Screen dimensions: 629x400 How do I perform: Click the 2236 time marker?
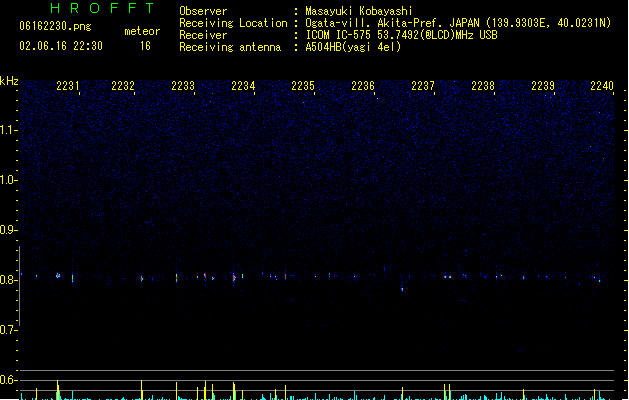click(x=363, y=86)
